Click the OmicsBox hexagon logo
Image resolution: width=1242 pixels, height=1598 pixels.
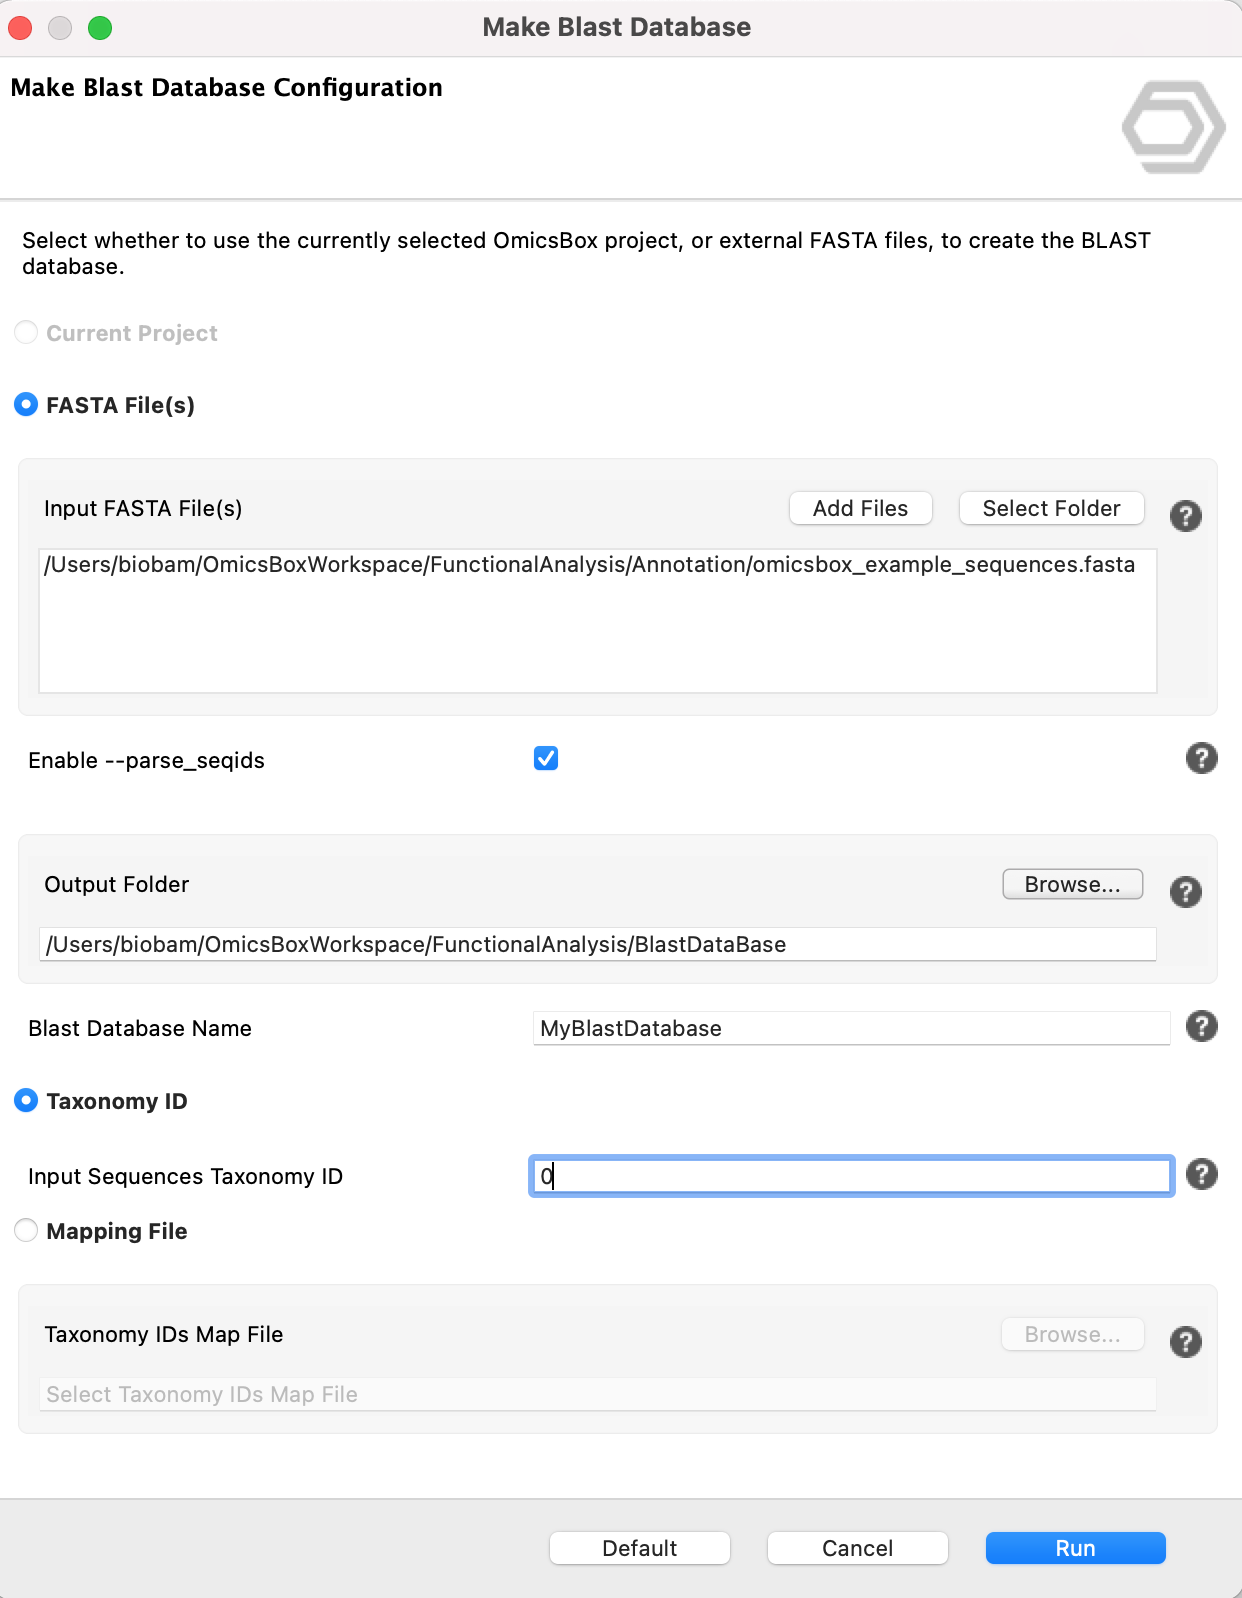(x=1173, y=127)
